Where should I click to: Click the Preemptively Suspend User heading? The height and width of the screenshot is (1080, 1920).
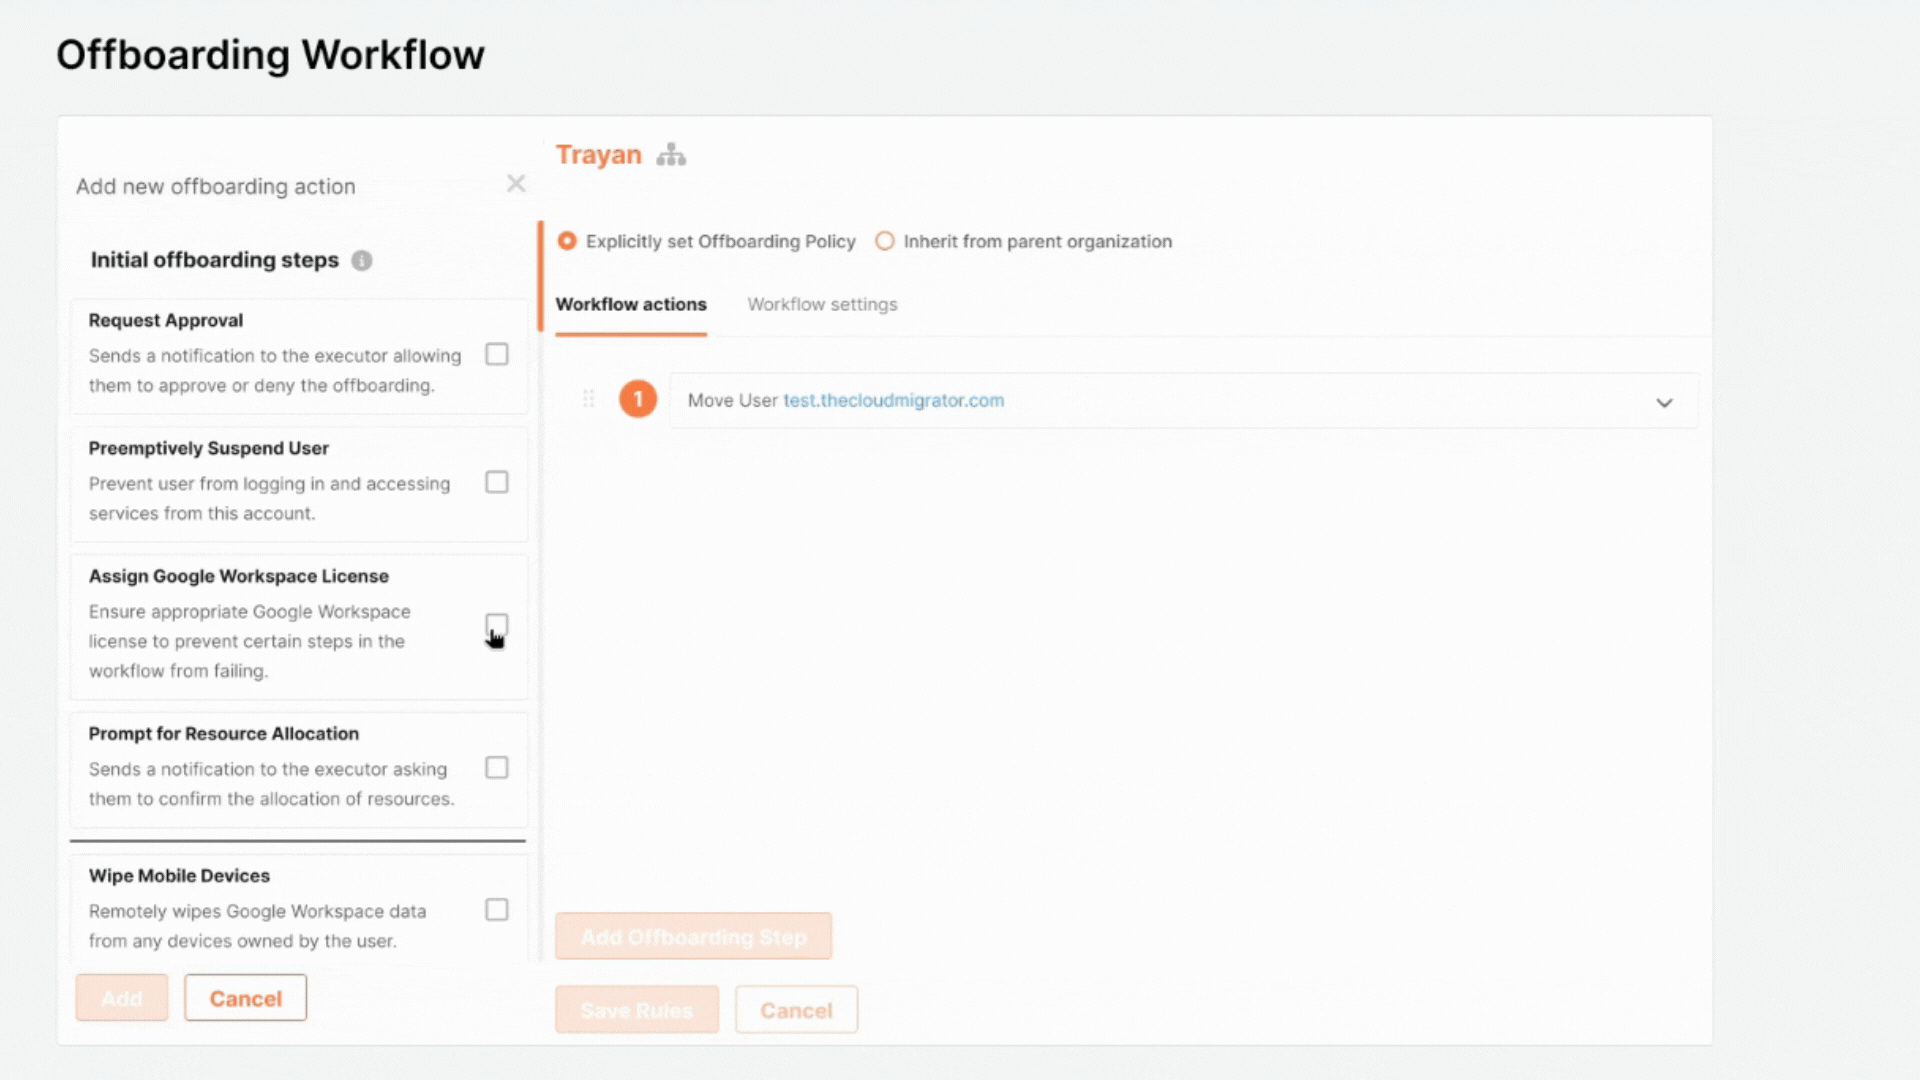209,448
